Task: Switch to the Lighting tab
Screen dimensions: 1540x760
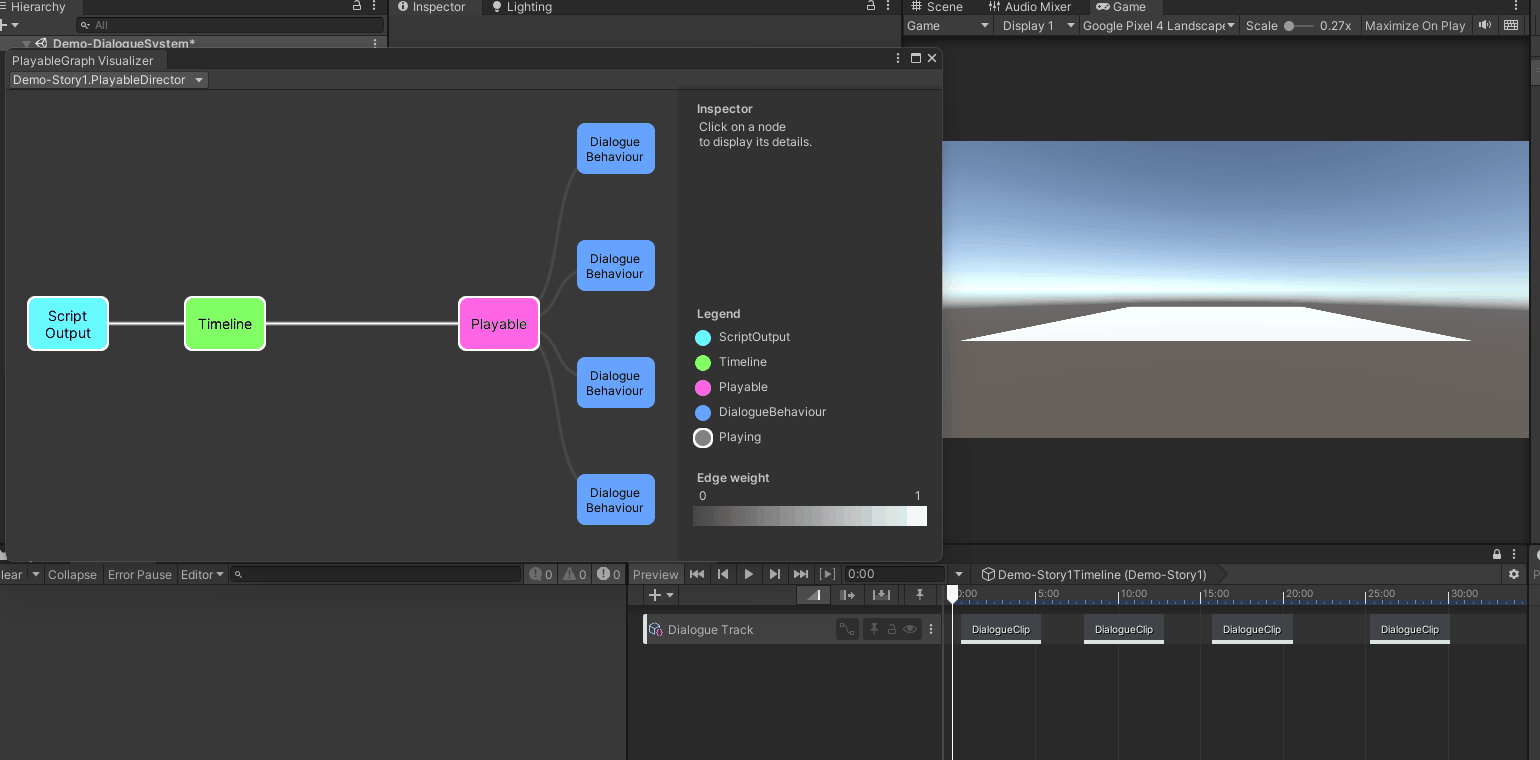Action: pyautogui.click(x=521, y=7)
